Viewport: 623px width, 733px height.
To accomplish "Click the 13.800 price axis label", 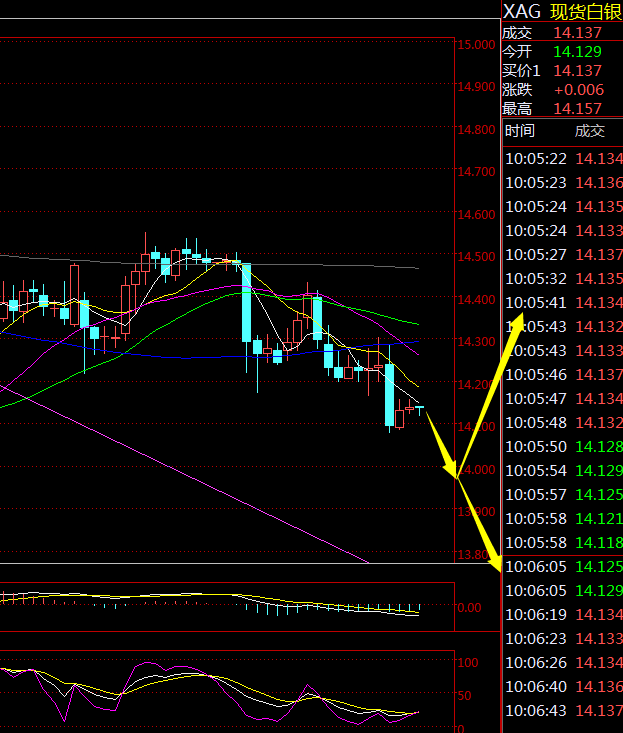I will (x=476, y=554).
